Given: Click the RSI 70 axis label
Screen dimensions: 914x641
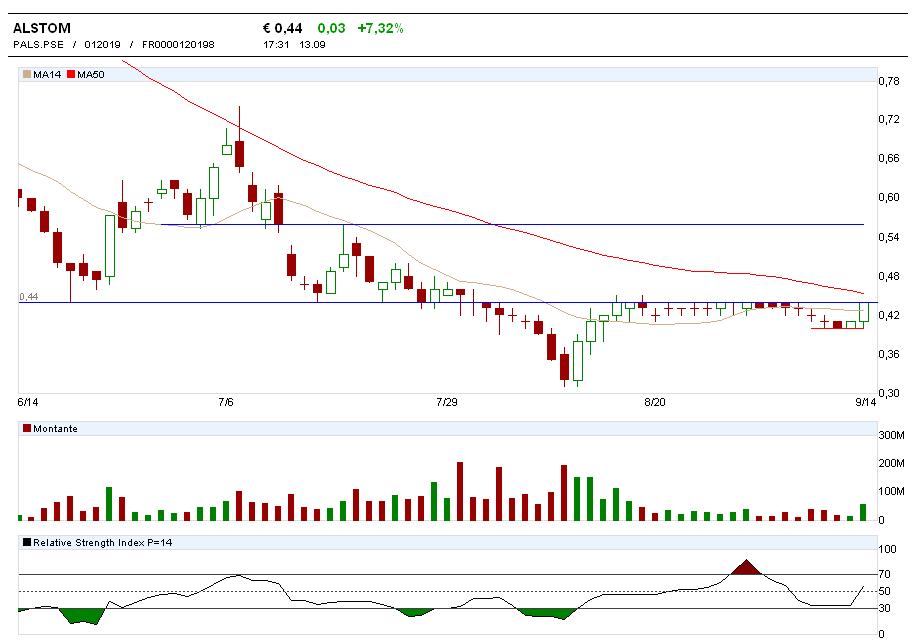Looking at the screenshot, I should pos(884,575).
